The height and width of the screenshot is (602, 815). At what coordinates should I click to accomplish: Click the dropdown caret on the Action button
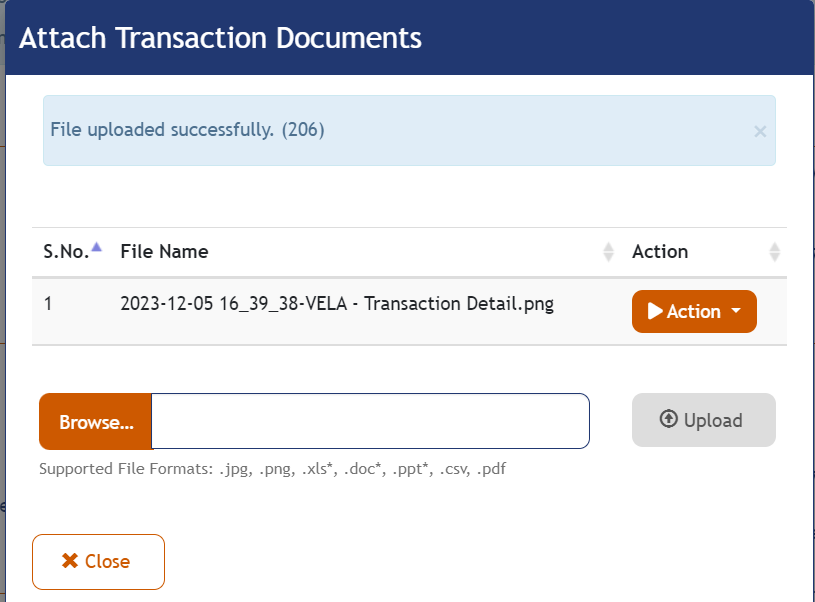tap(735, 311)
